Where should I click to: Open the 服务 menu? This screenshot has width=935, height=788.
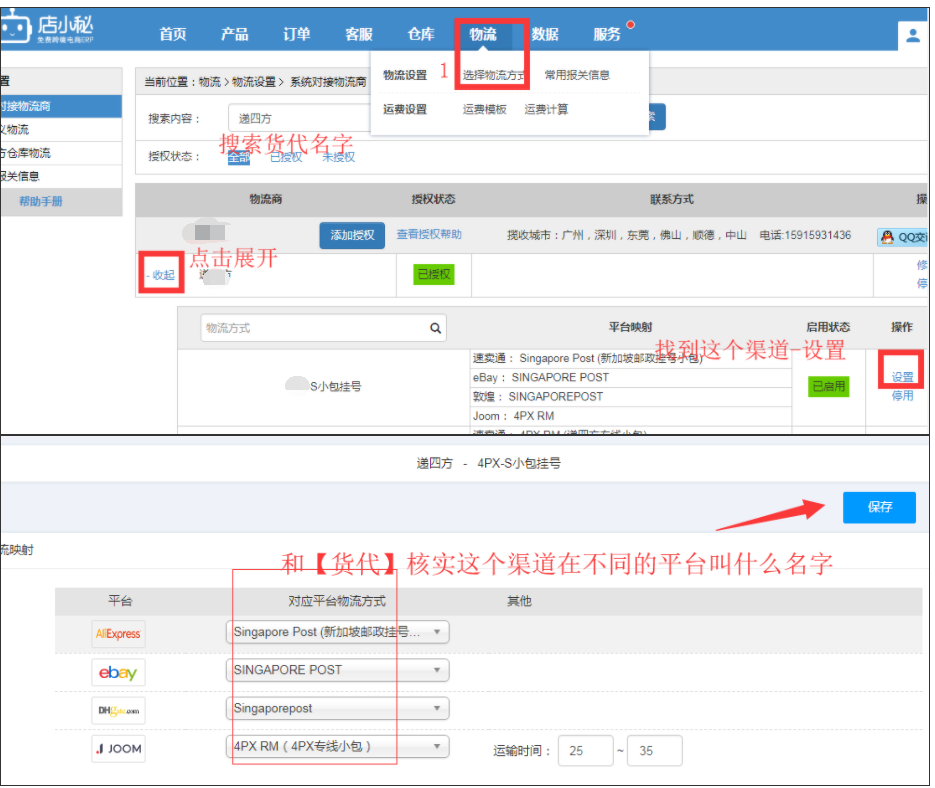point(607,35)
